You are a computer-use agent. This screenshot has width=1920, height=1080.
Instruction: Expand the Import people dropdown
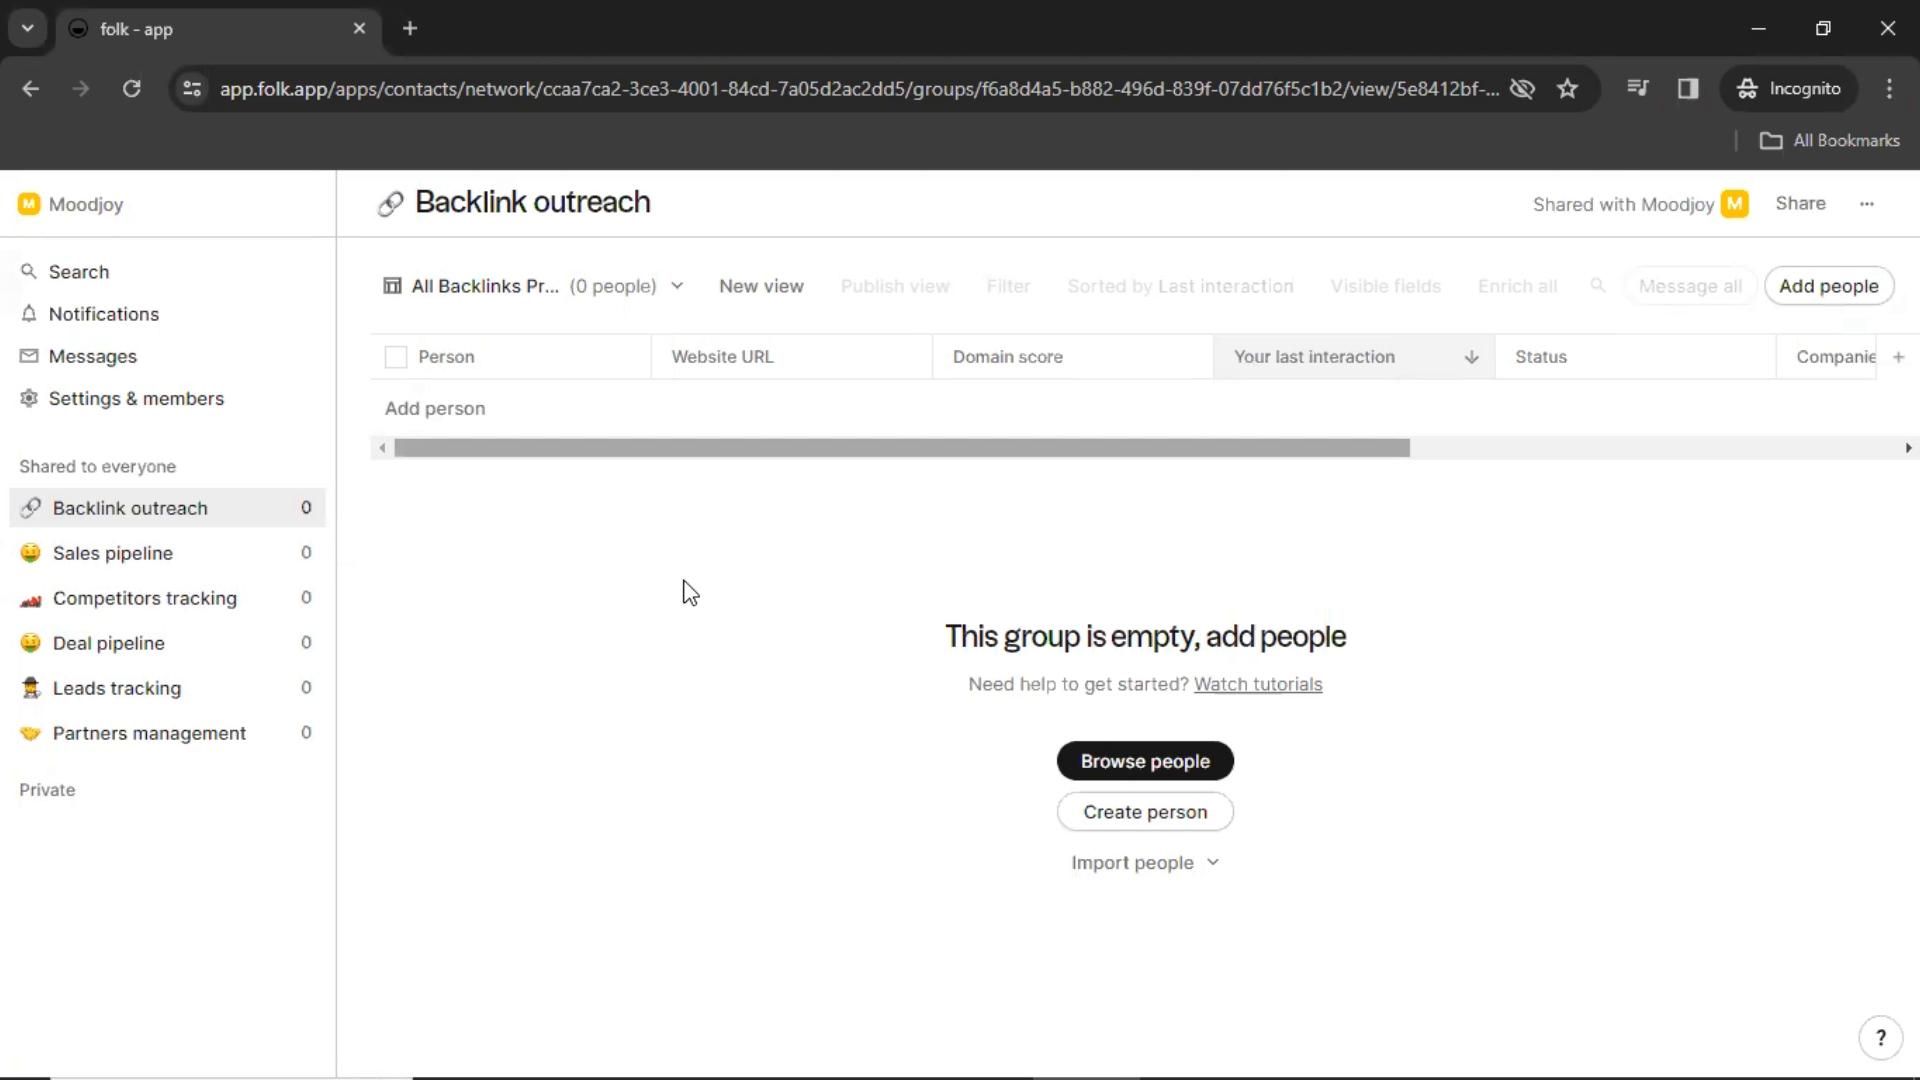pos(1213,862)
